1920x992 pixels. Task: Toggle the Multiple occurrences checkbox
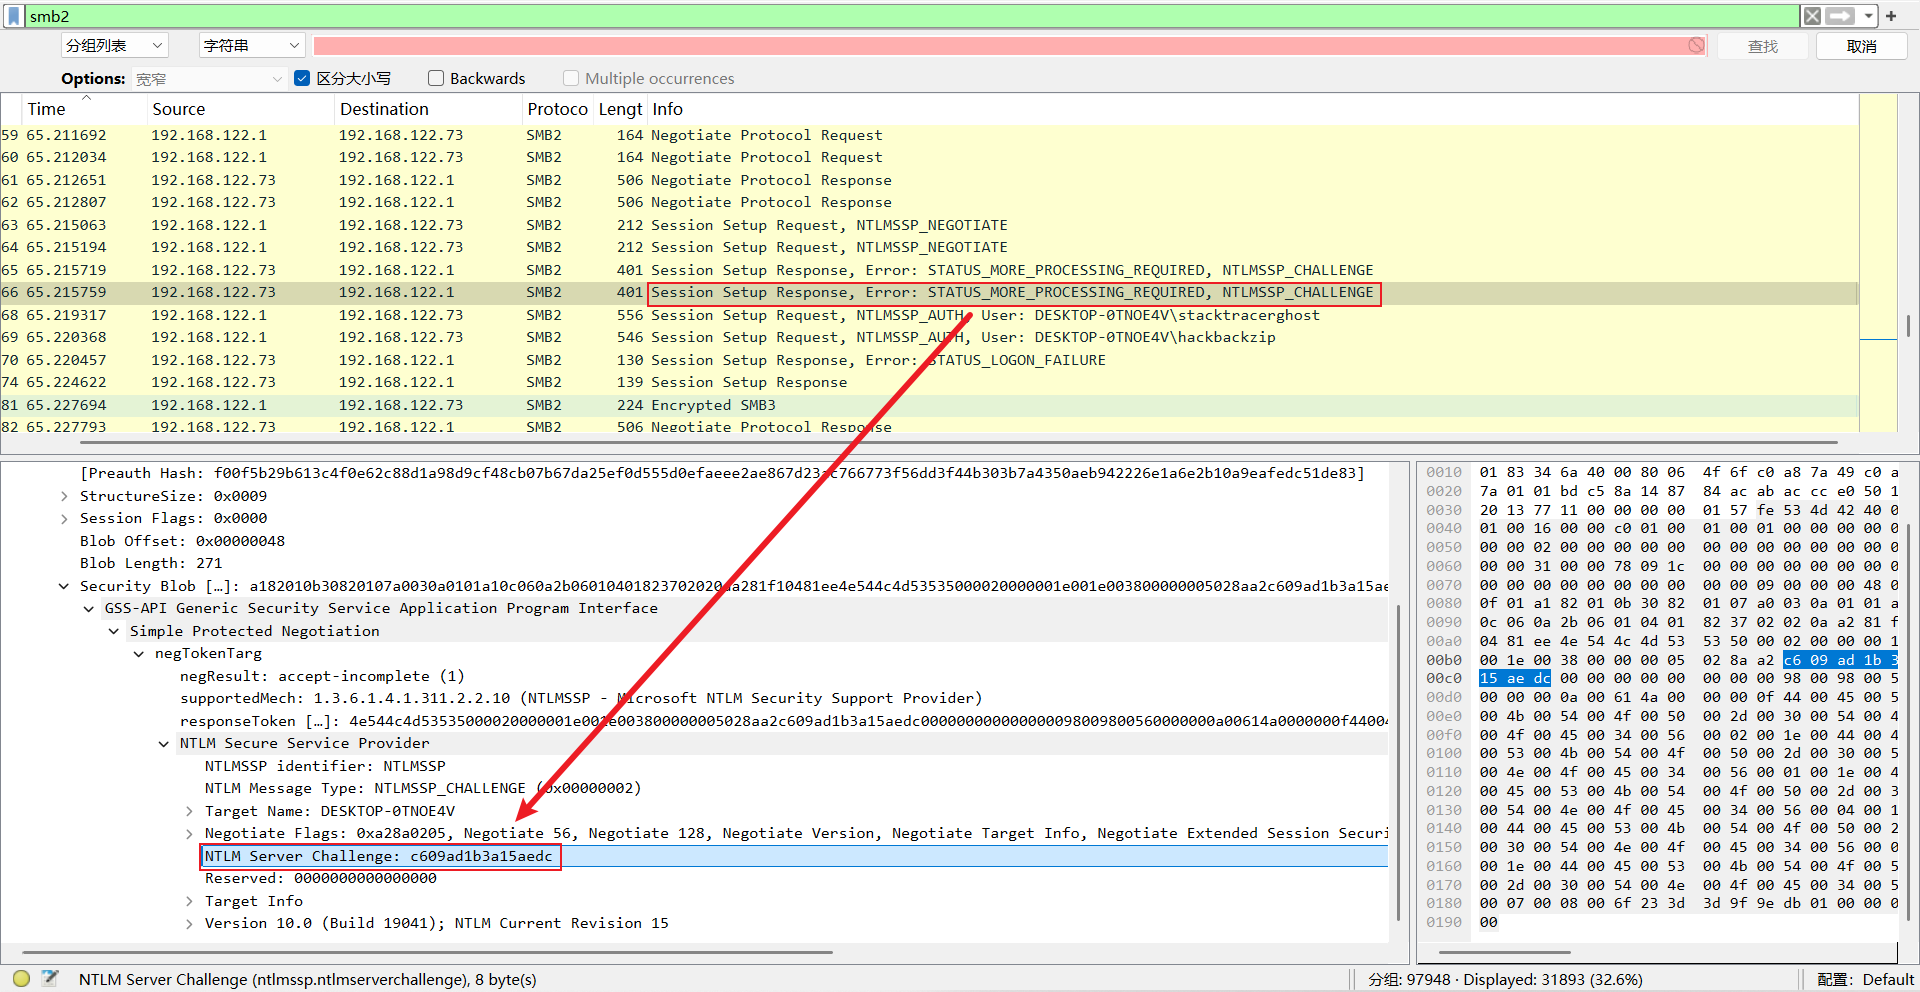click(571, 78)
